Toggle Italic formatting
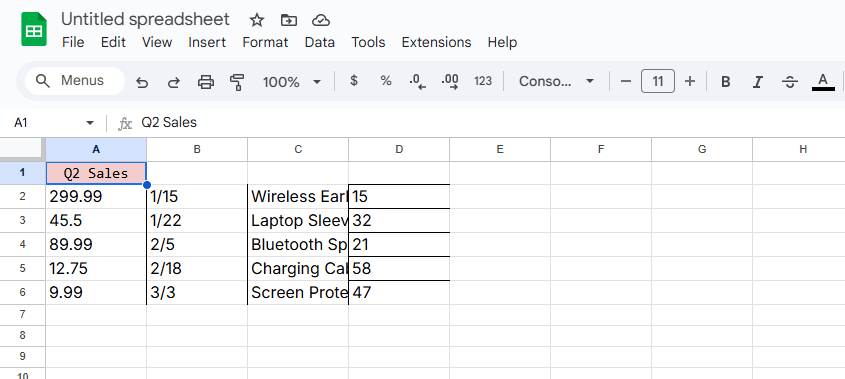The image size is (845, 379). [758, 82]
